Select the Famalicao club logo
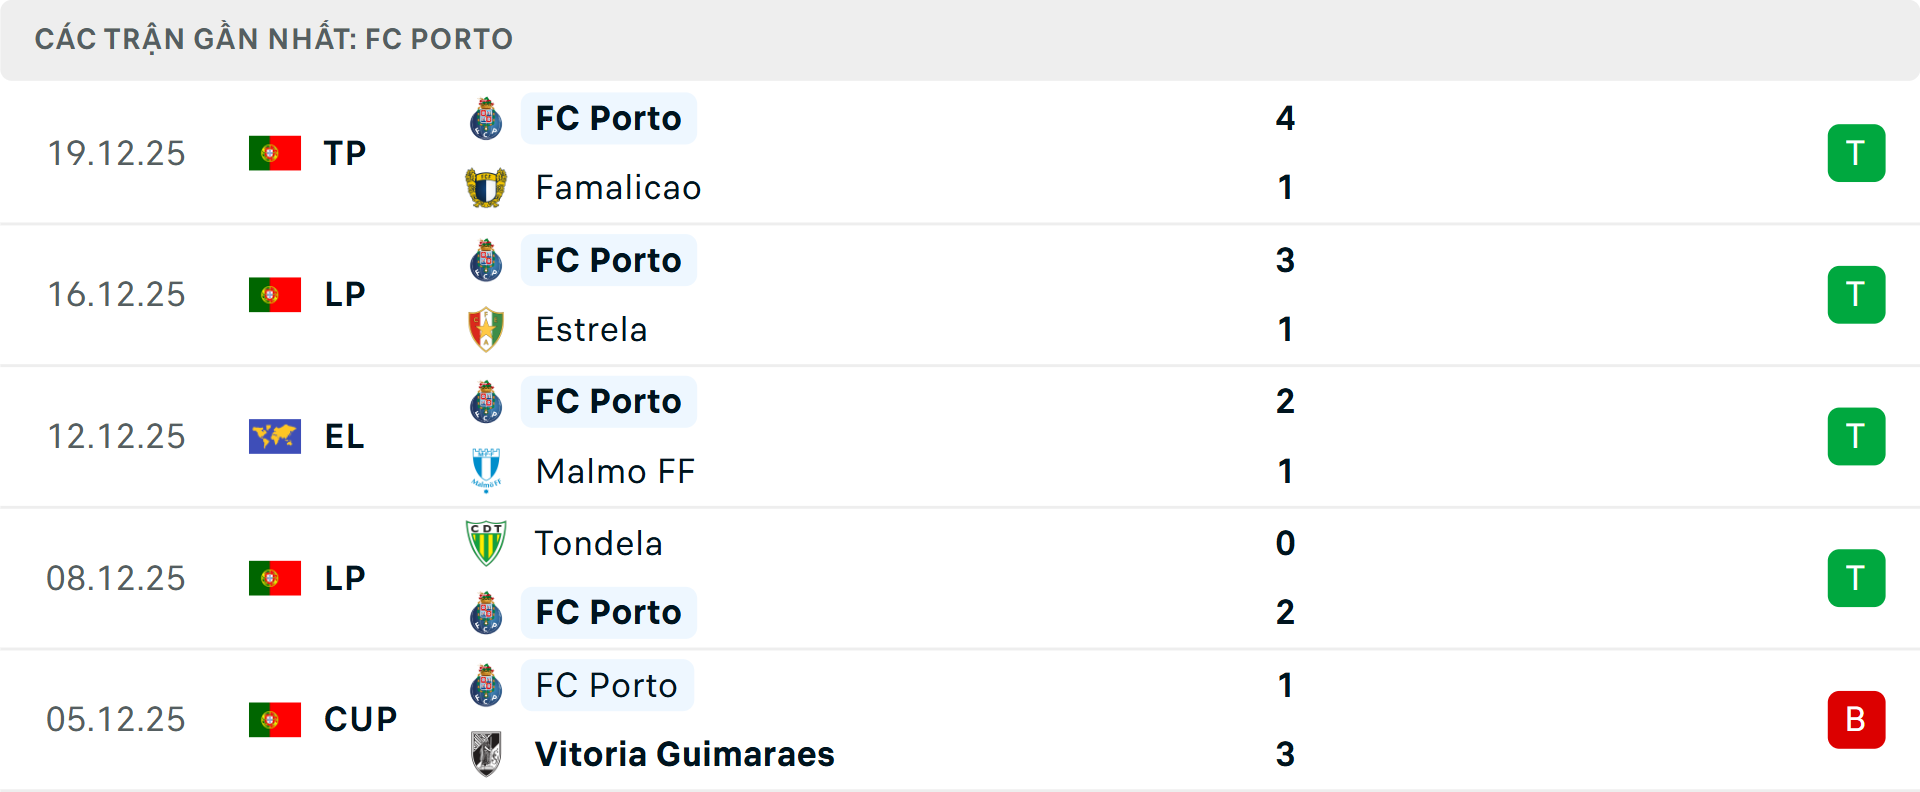The image size is (1920, 792). (x=486, y=187)
